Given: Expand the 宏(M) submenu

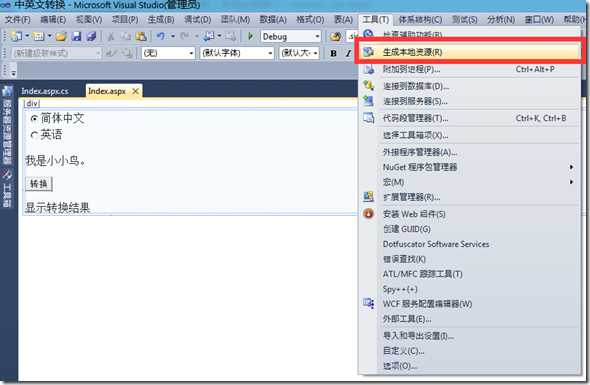Looking at the screenshot, I should pyautogui.click(x=571, y=182).
